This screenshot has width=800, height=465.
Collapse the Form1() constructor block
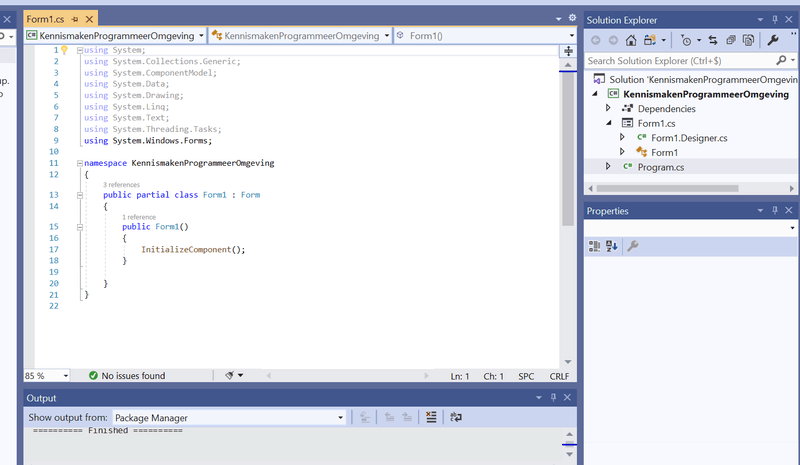(80, 227)
